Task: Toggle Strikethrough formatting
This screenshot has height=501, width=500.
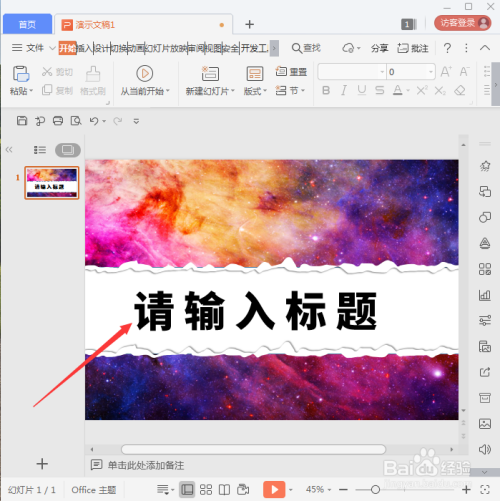Action: pyautogui.click(x=379, y=90)
